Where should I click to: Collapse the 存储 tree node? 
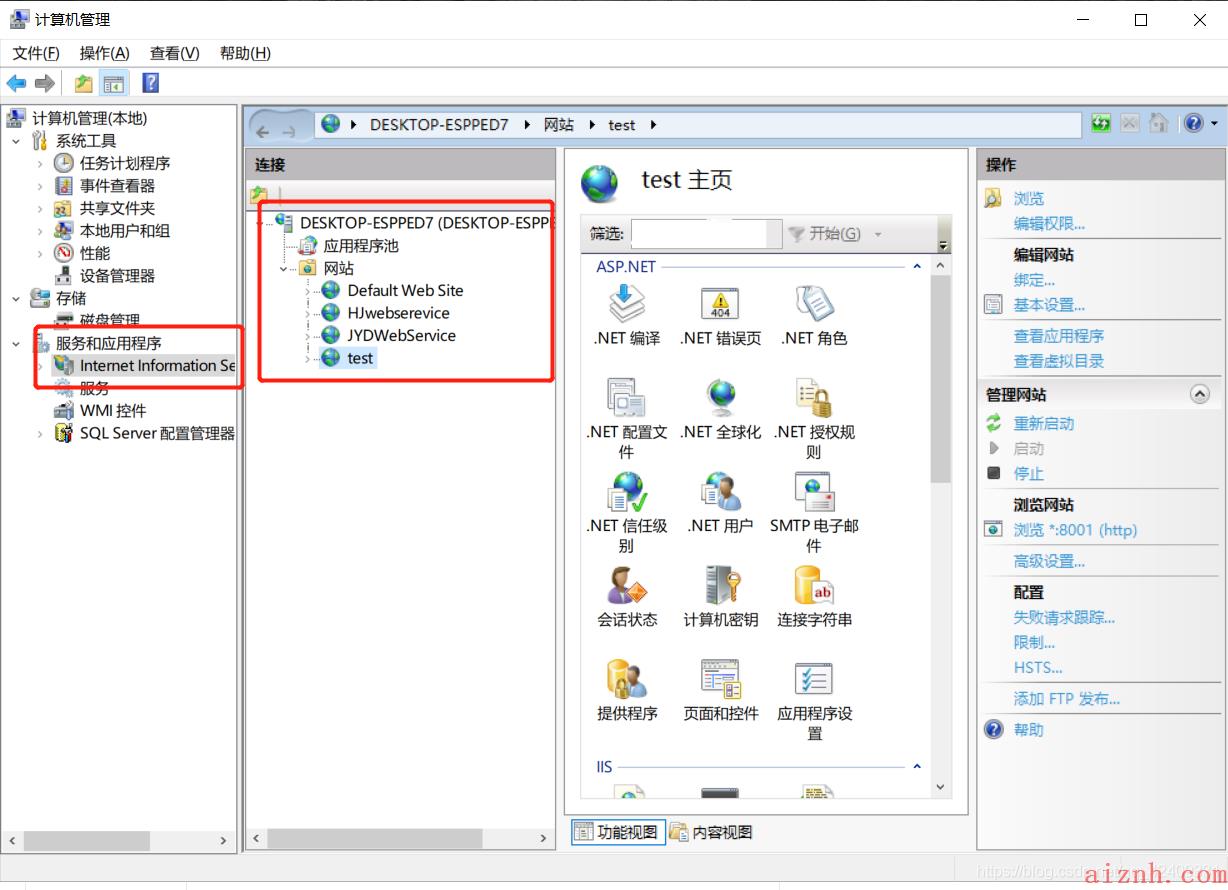16,298
